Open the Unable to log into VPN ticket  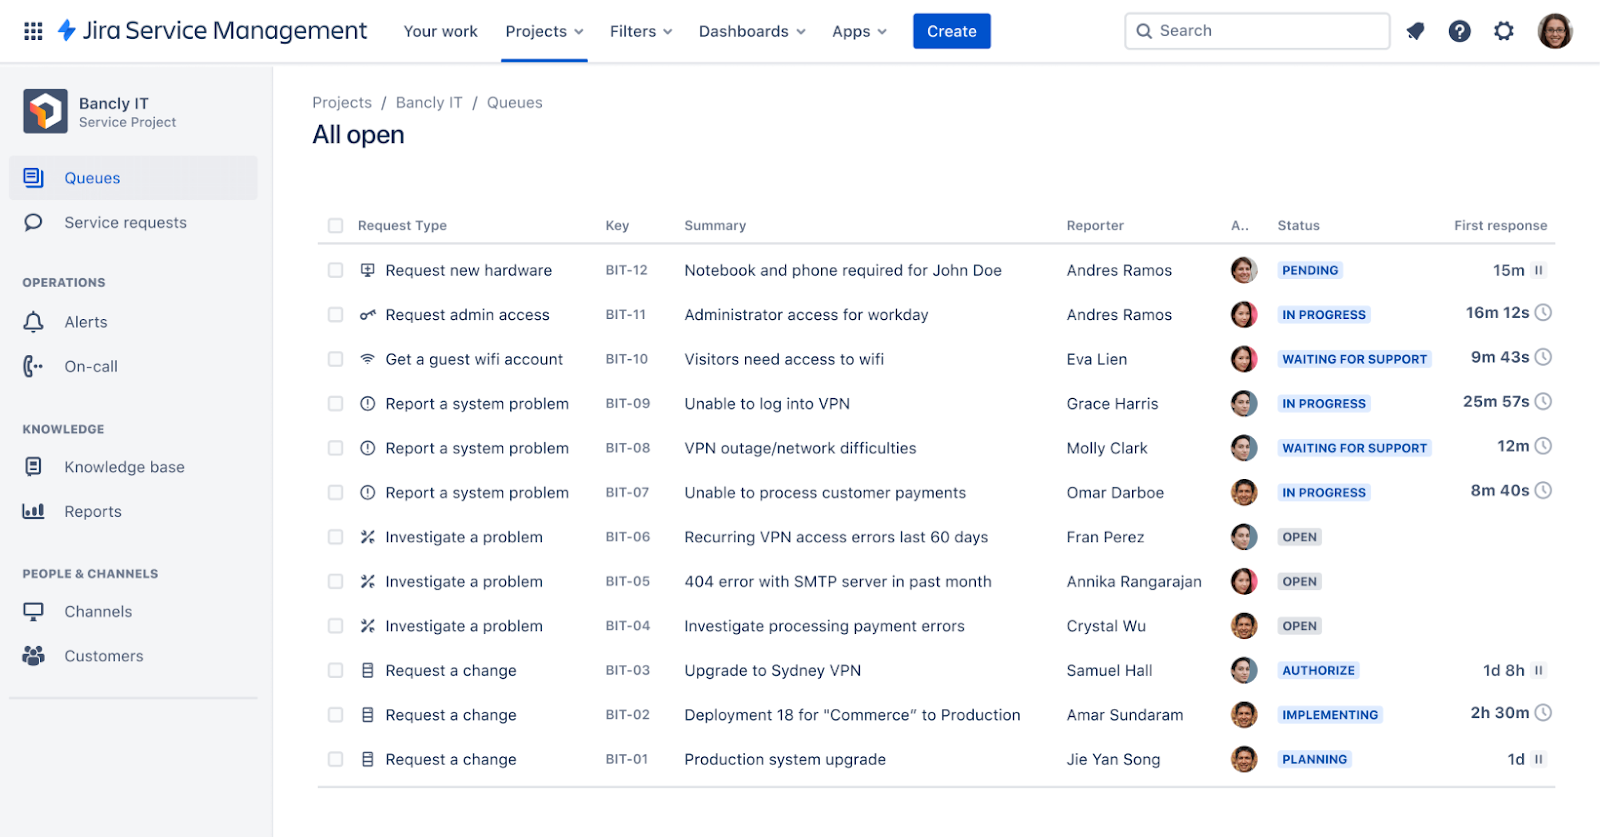[x=767, y=404]
